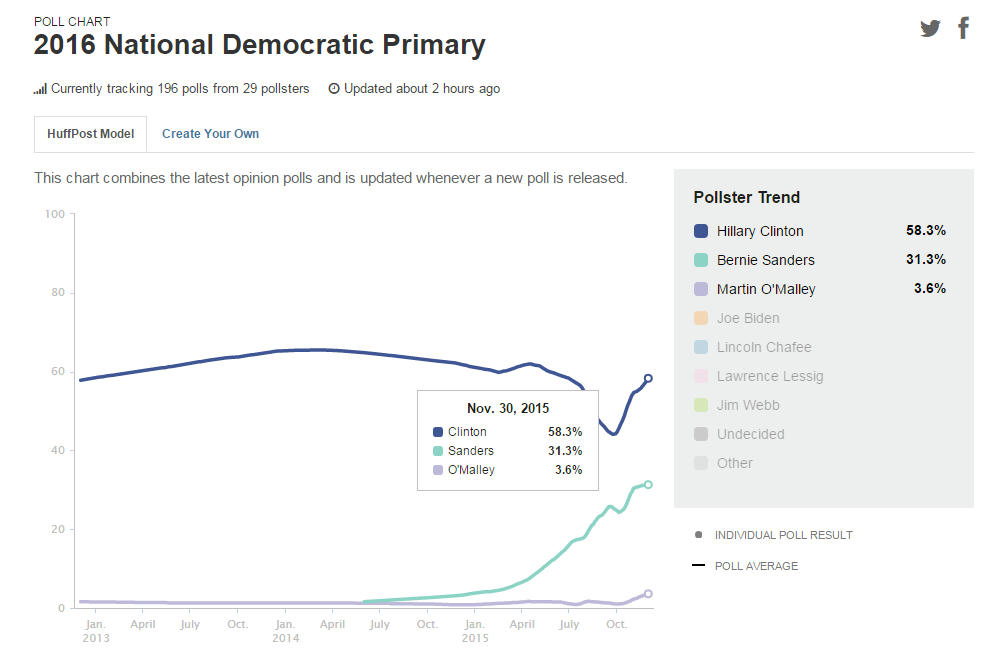This screenshot has height=653, width=1003.
Task: Show the Undecided trend in legend
Action: pos(750,434)
